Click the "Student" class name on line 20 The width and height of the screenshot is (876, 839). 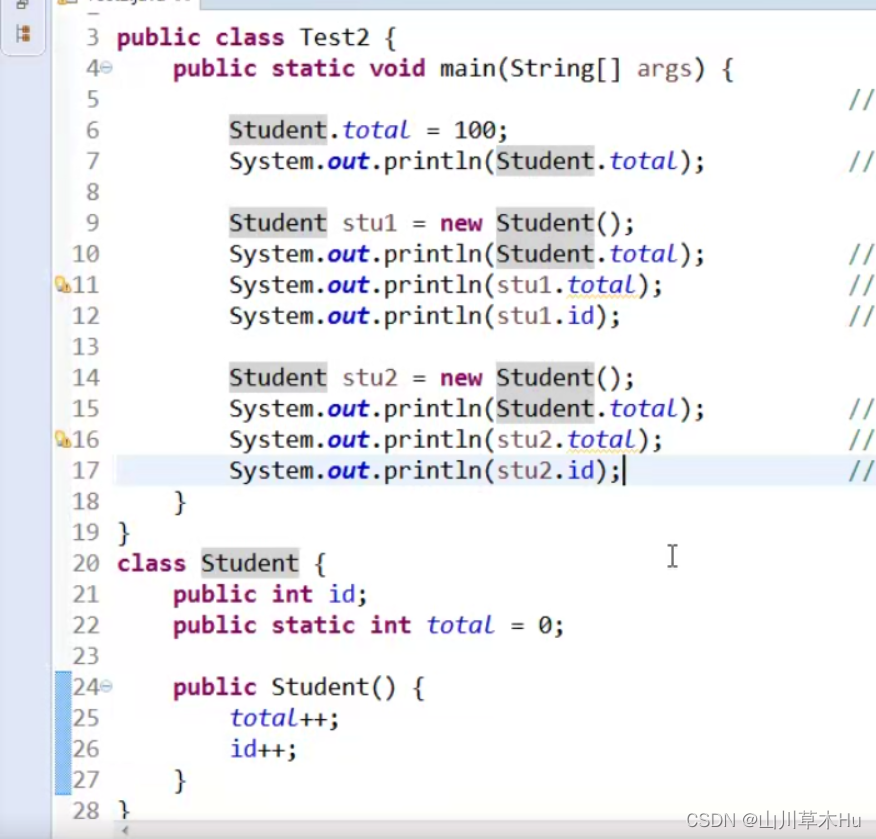pos(250,564)
